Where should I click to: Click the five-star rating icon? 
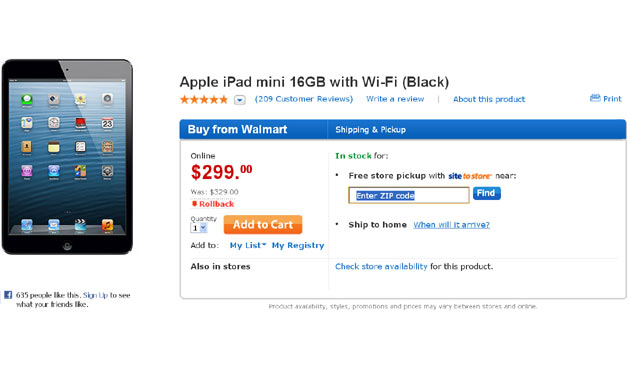(204, 99)
